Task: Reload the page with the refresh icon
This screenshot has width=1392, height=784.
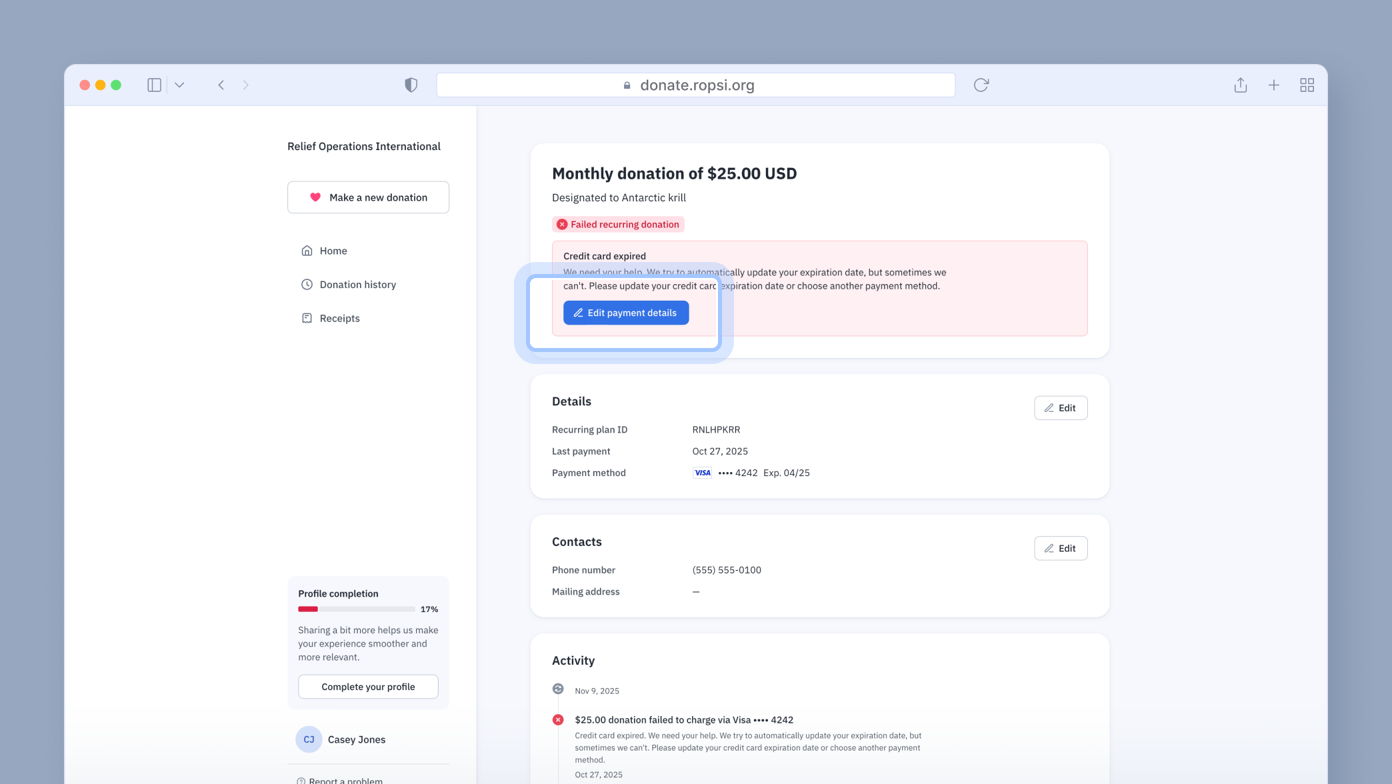Action: point(981,85)
